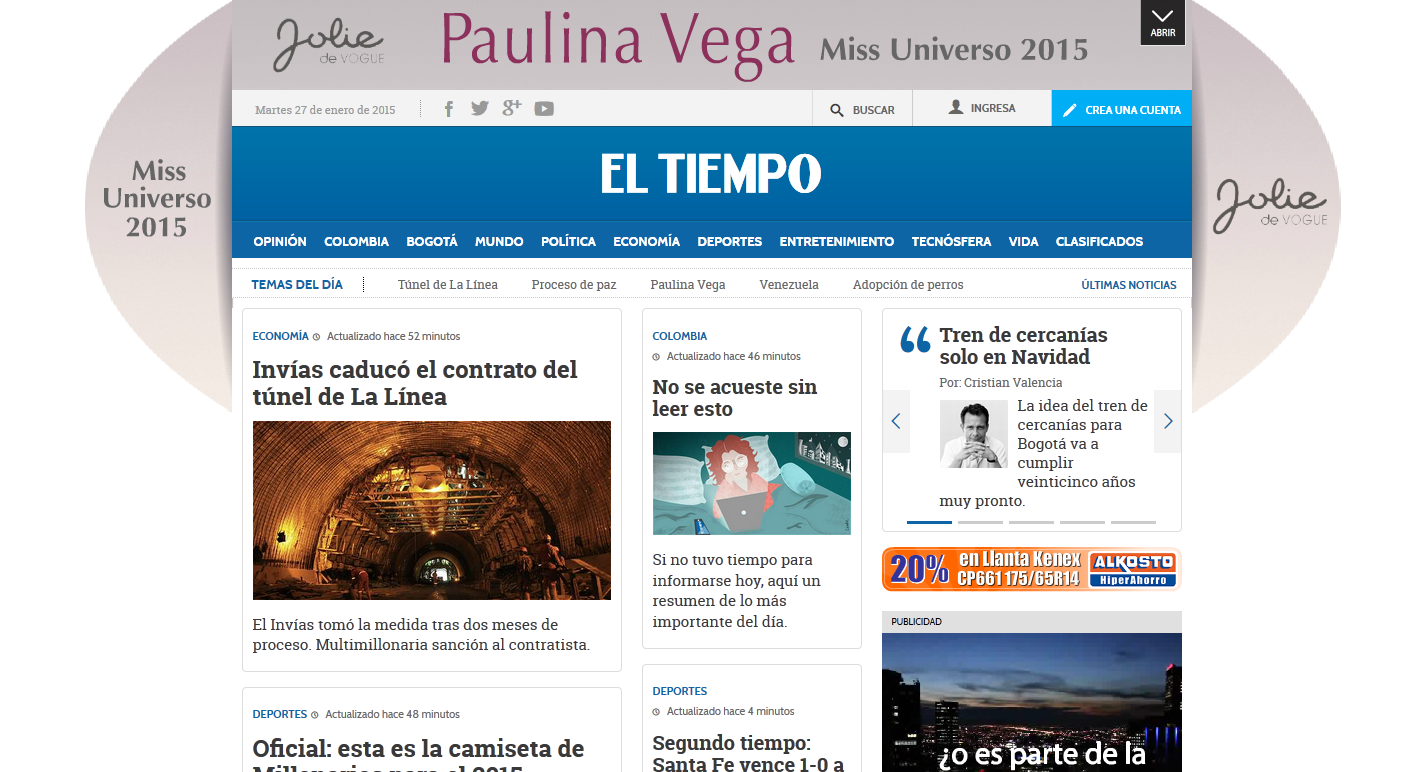Open the Clasificados section
1423x772 pixels.
pos(1099,241)
